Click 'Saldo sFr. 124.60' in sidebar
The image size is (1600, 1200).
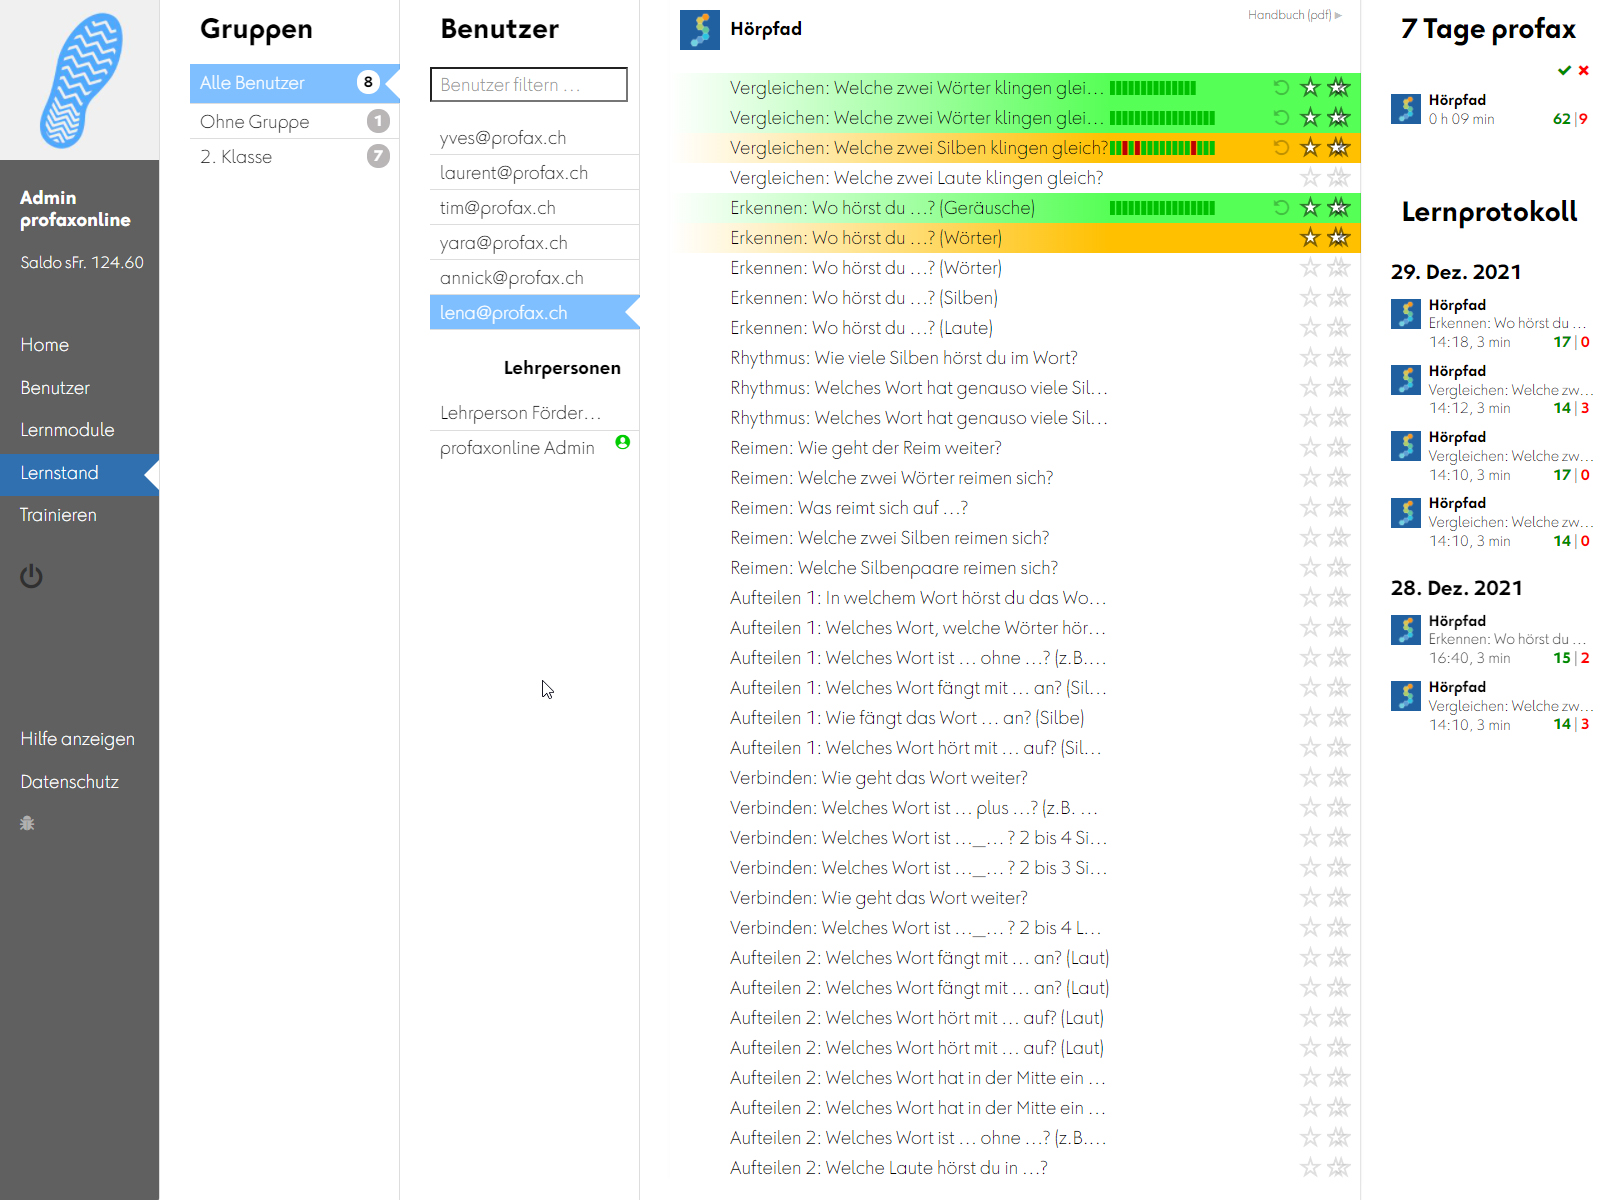pos(82,262)
